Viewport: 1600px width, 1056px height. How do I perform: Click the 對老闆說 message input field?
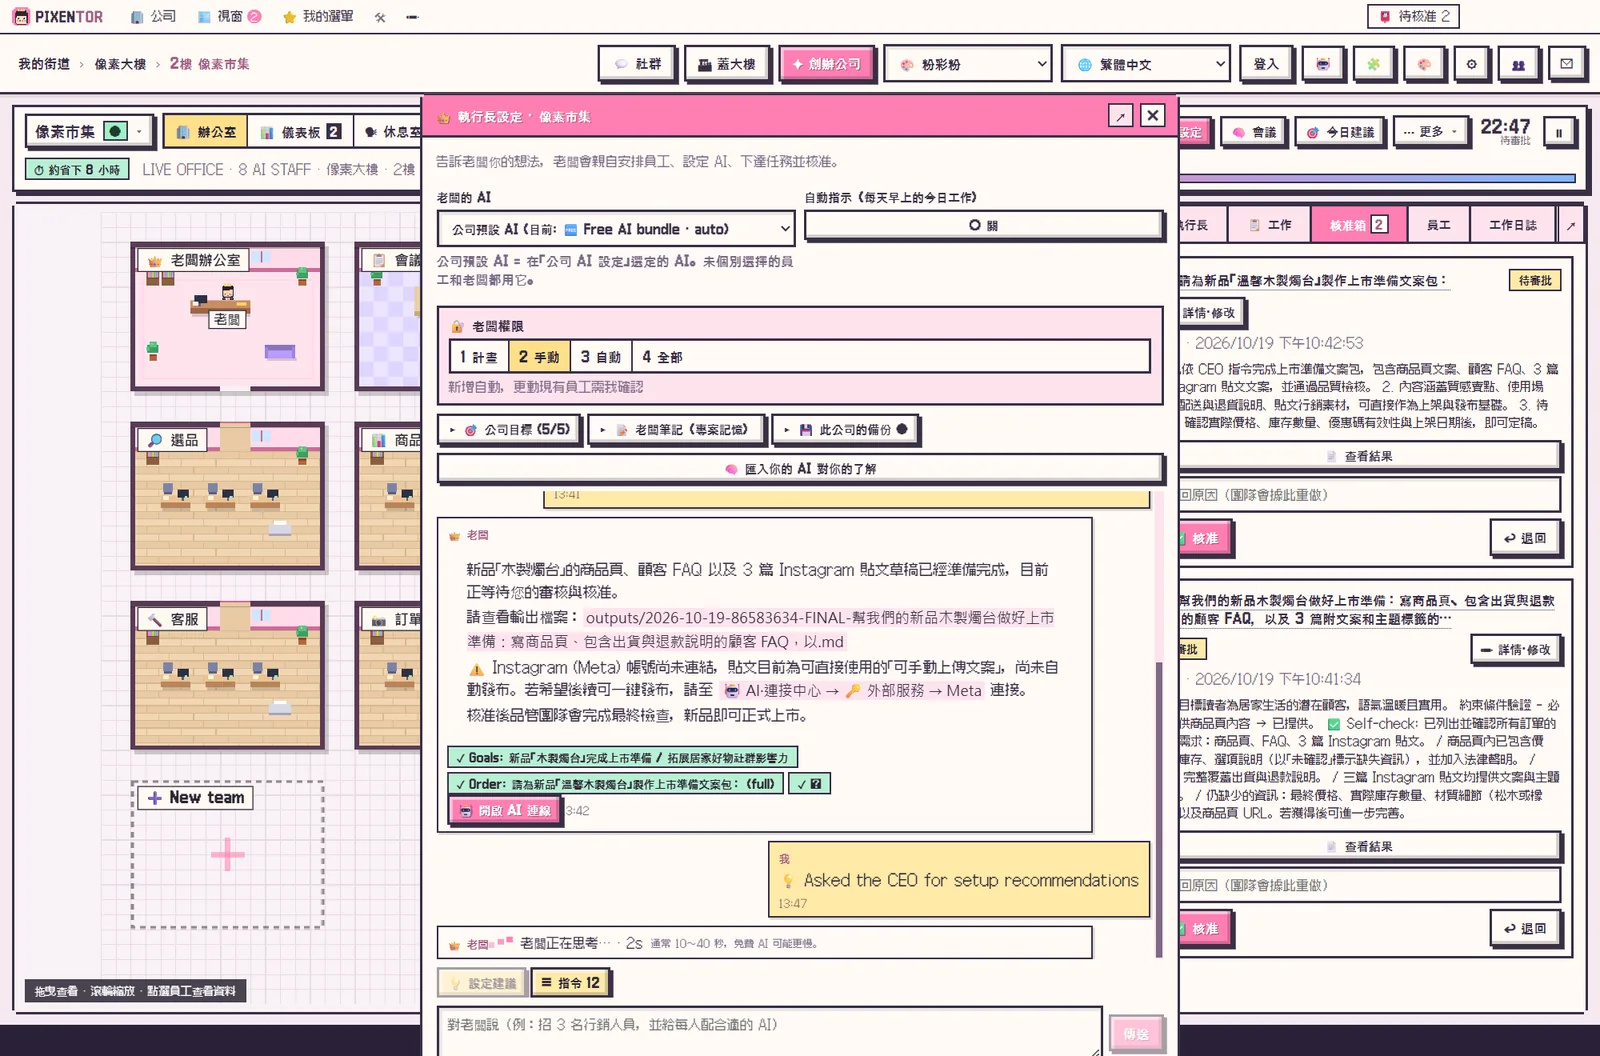pos(770,1030)
